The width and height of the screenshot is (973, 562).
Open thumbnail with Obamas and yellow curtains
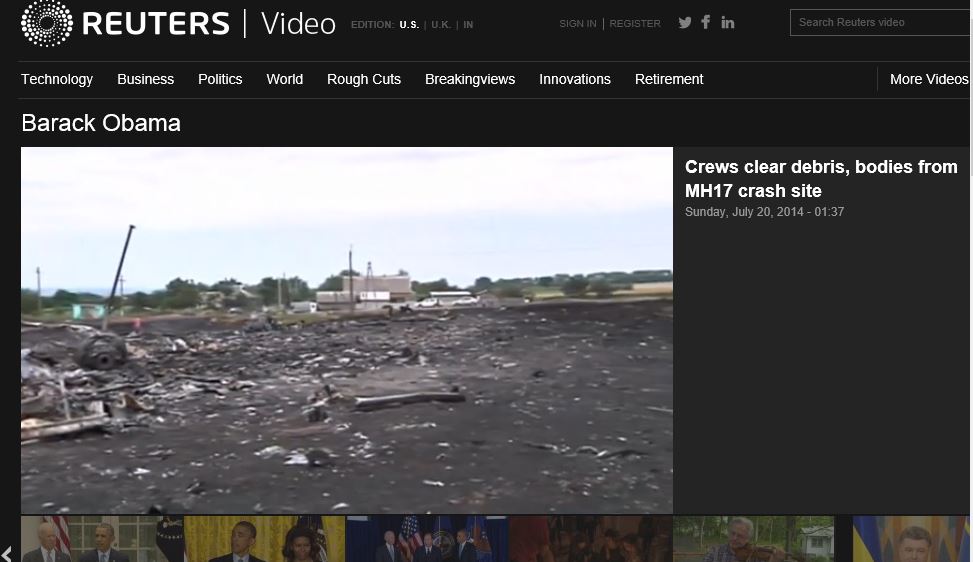pyautogui.click(x=265, y=539)
